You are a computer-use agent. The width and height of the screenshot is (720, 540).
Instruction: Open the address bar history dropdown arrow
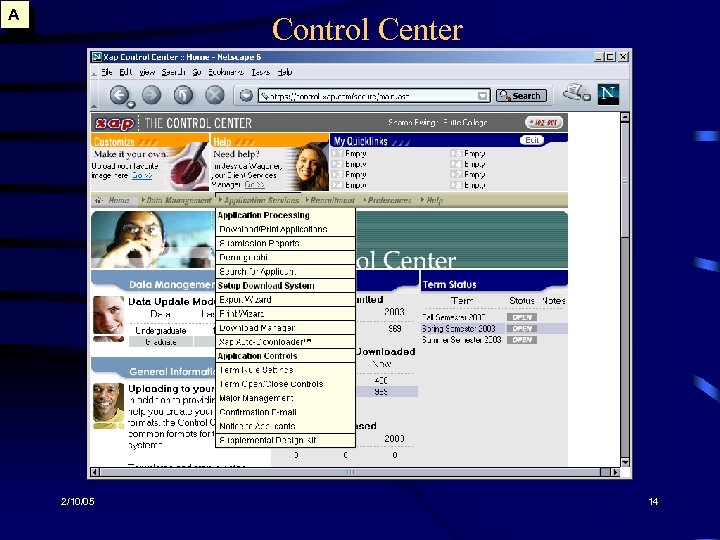coord(483,96)
